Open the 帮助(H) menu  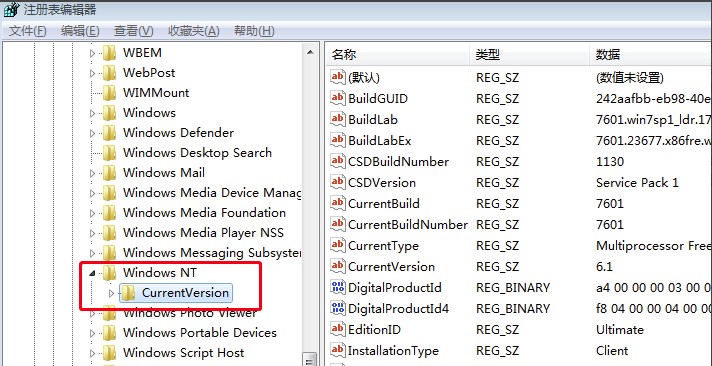coord(254,31)
